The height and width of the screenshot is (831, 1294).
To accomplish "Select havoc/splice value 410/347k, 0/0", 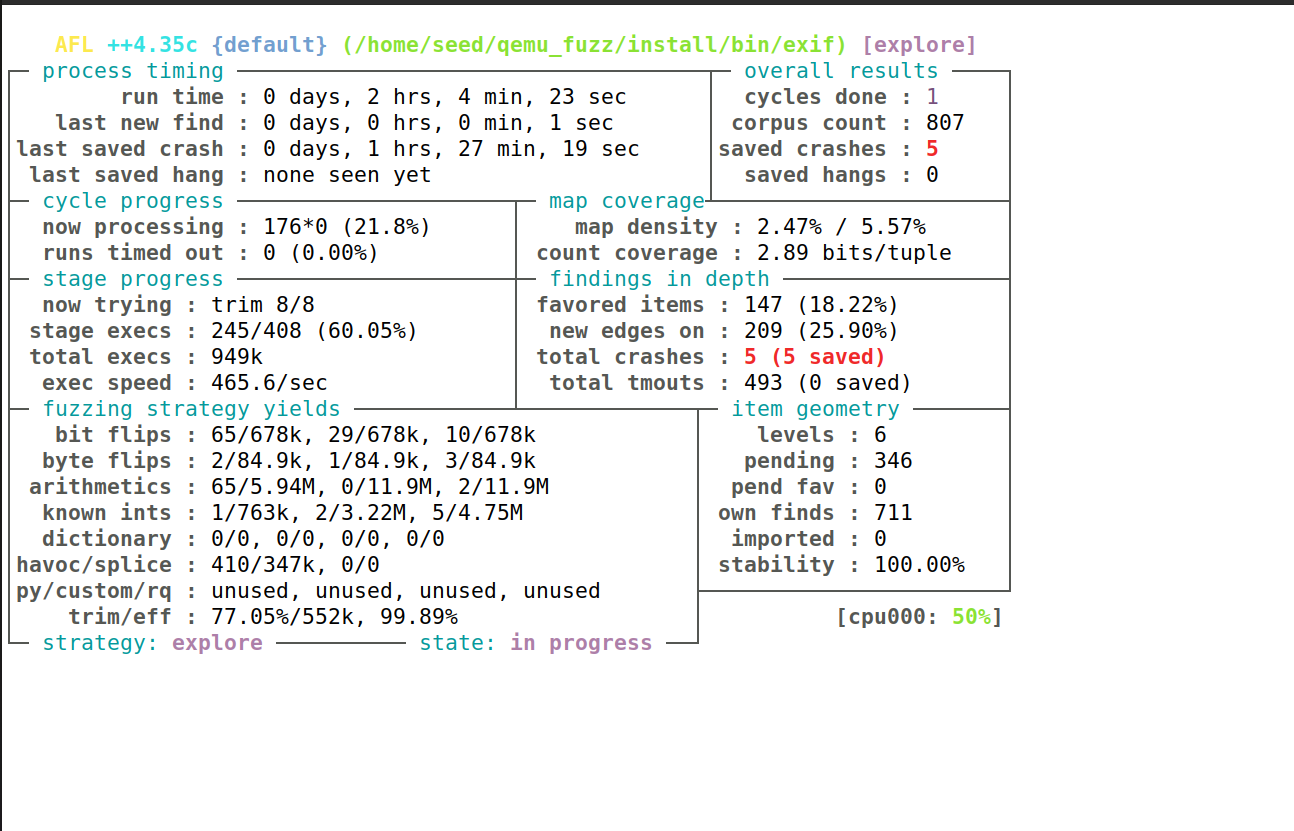I will (295, 565).
